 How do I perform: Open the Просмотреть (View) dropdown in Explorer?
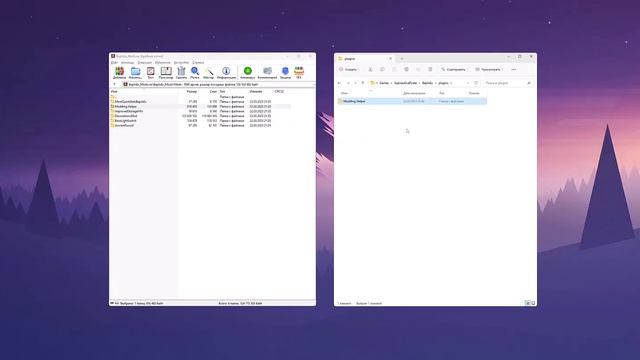(489, 69)
